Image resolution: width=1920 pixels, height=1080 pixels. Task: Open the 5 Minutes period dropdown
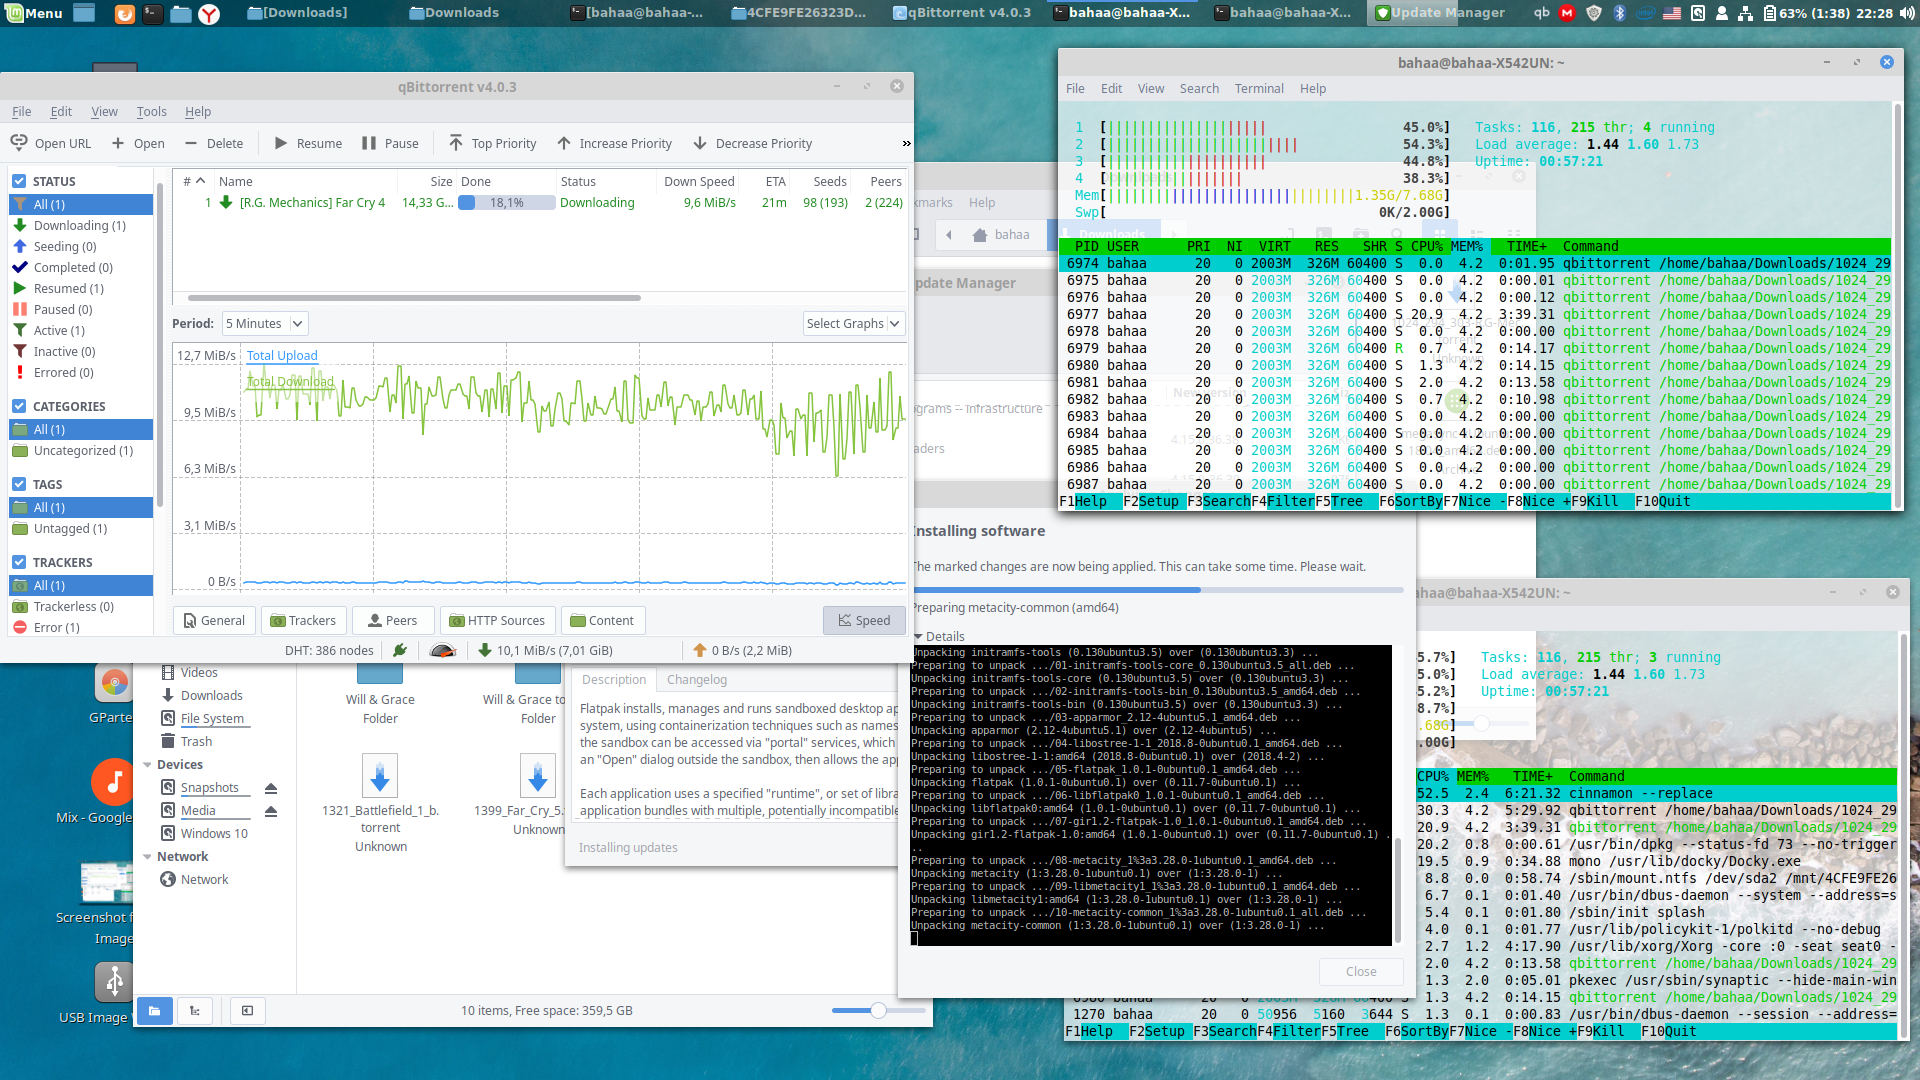point(264,323)
